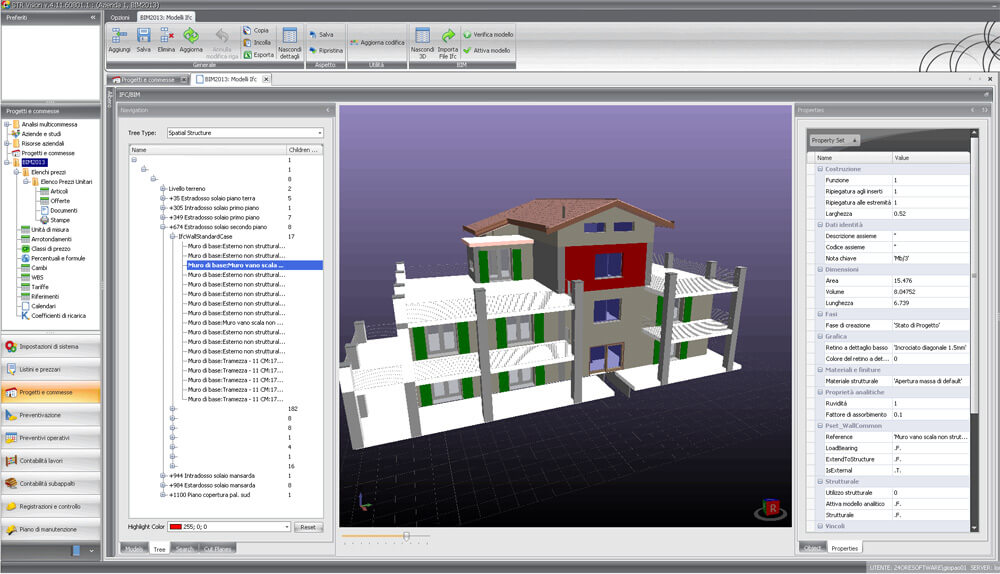Click the Reset button beside Highlight Color
The height and width of the screenshot is (574, 1000).
[308, 526]
